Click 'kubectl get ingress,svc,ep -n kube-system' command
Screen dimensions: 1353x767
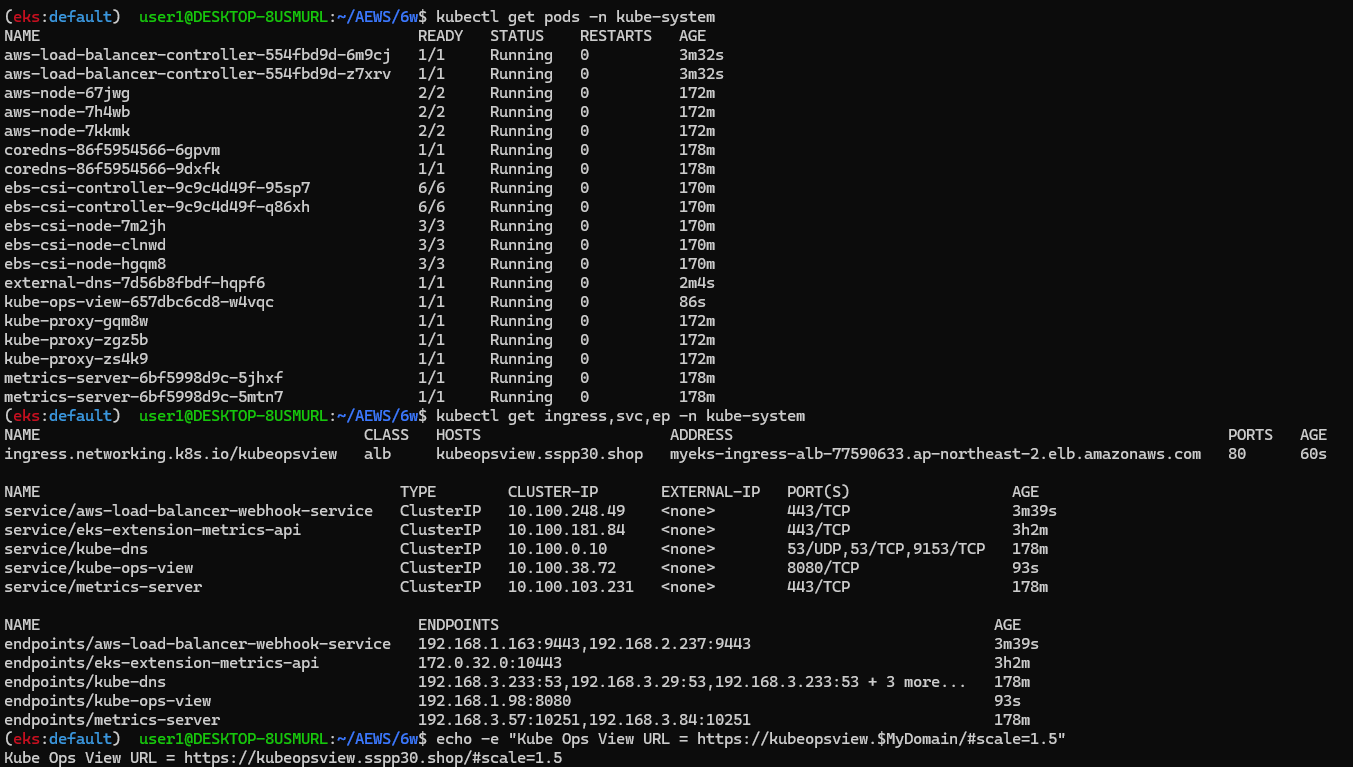[621, 415]
